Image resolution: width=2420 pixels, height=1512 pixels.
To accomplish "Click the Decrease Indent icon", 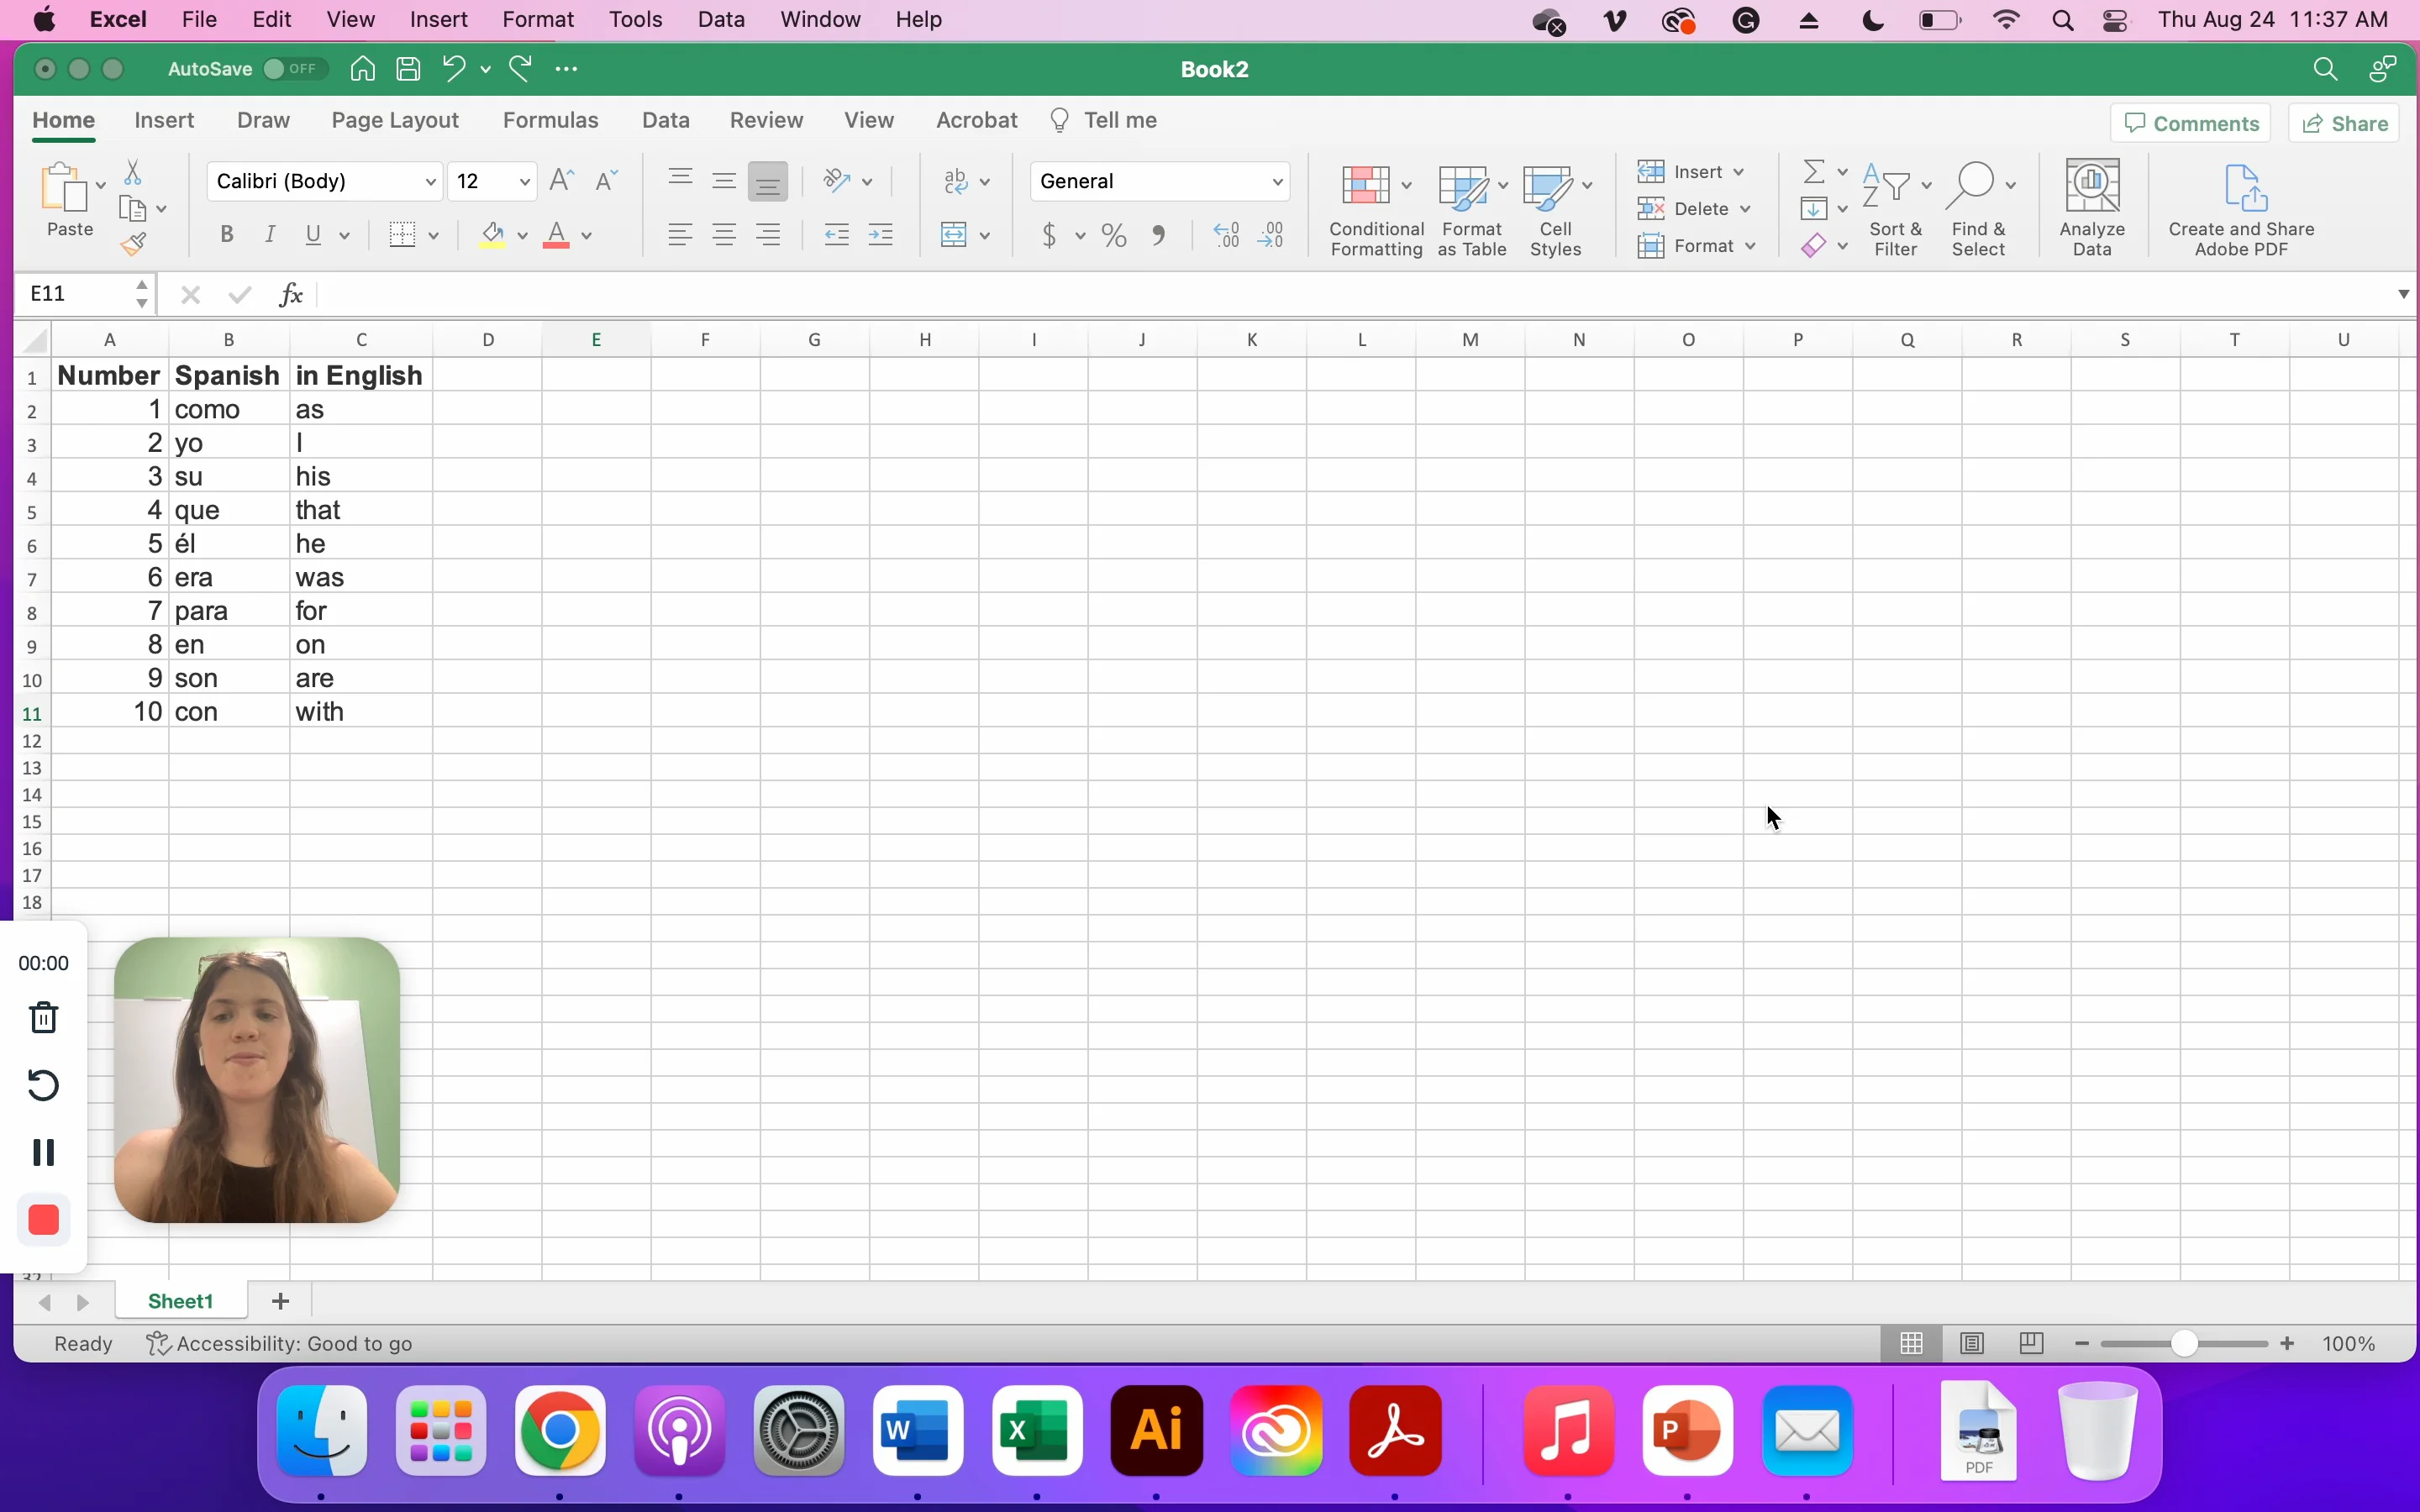I will 836,235.
